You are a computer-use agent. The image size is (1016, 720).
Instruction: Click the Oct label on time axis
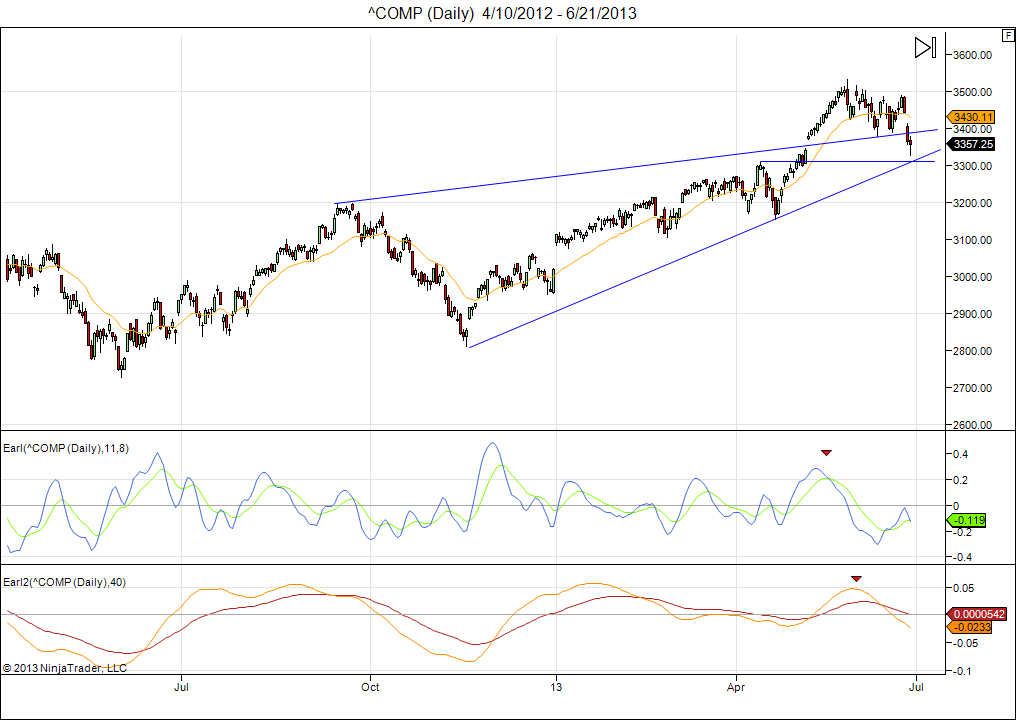tap(370, 687)
